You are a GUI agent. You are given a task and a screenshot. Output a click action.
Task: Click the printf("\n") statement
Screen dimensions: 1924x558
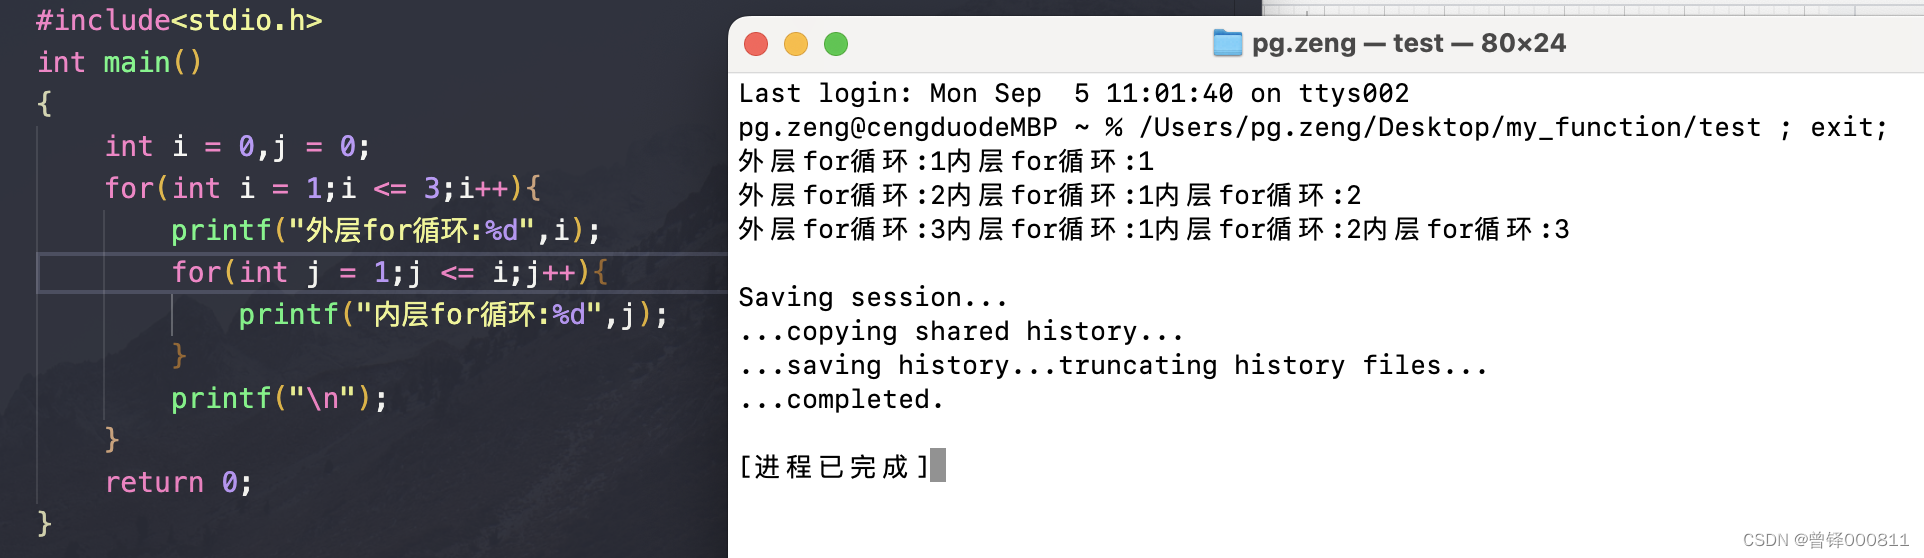[279, 398]
